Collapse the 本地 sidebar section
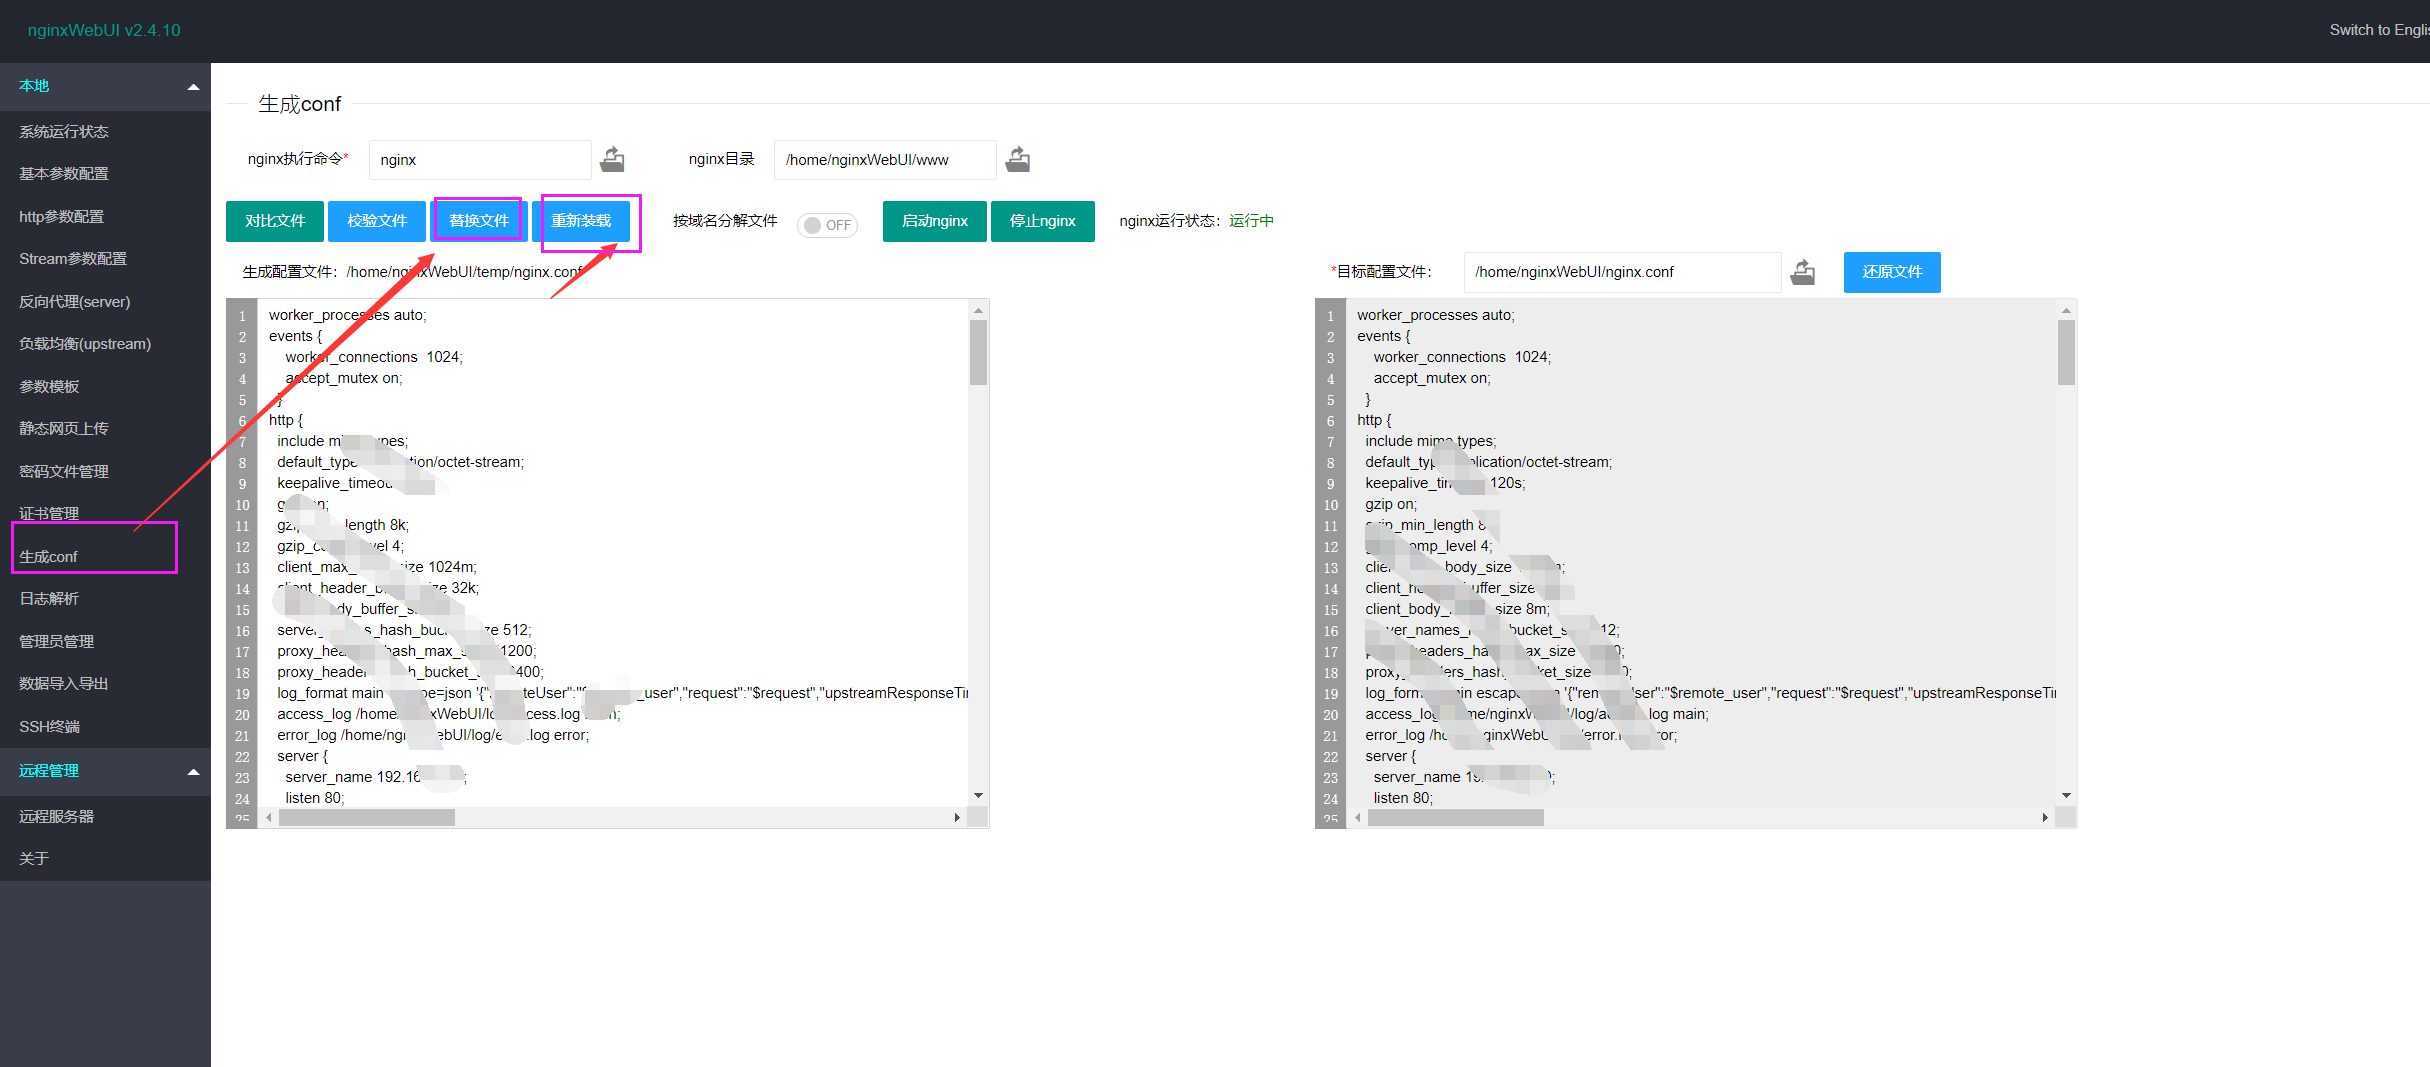This screenshot has width=2430, height=1067. [193, 87]
